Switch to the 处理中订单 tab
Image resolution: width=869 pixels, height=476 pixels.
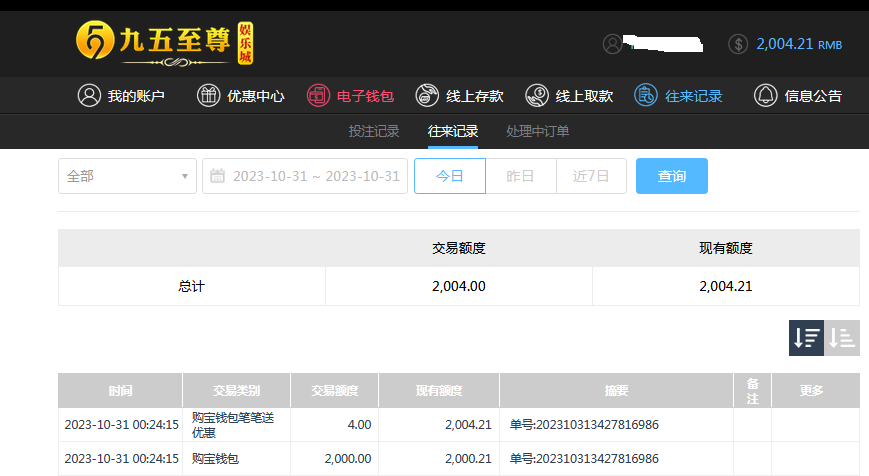[538, 131]
